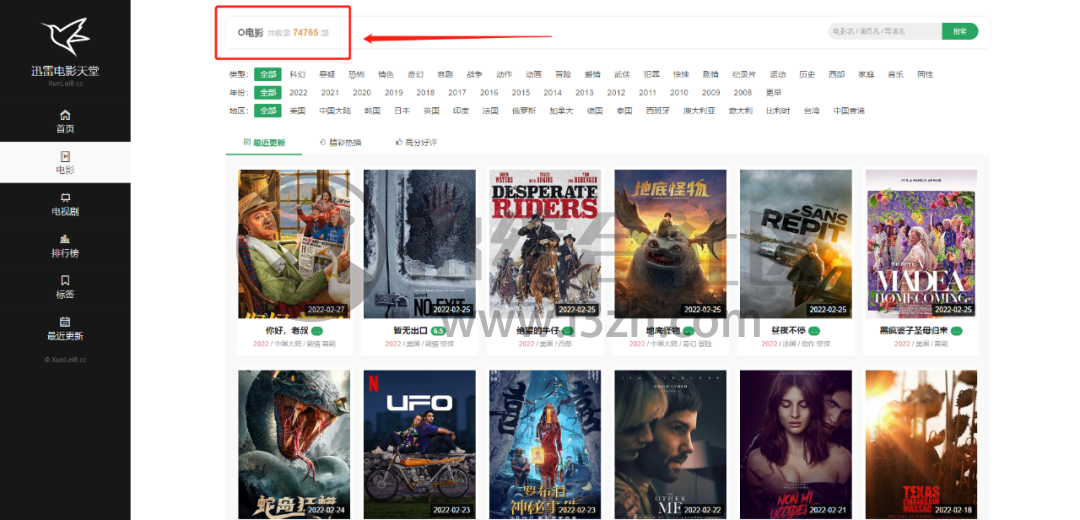Filter by year 2019
This screenshot has height=520, width=1080.
[x=394, y=92]
